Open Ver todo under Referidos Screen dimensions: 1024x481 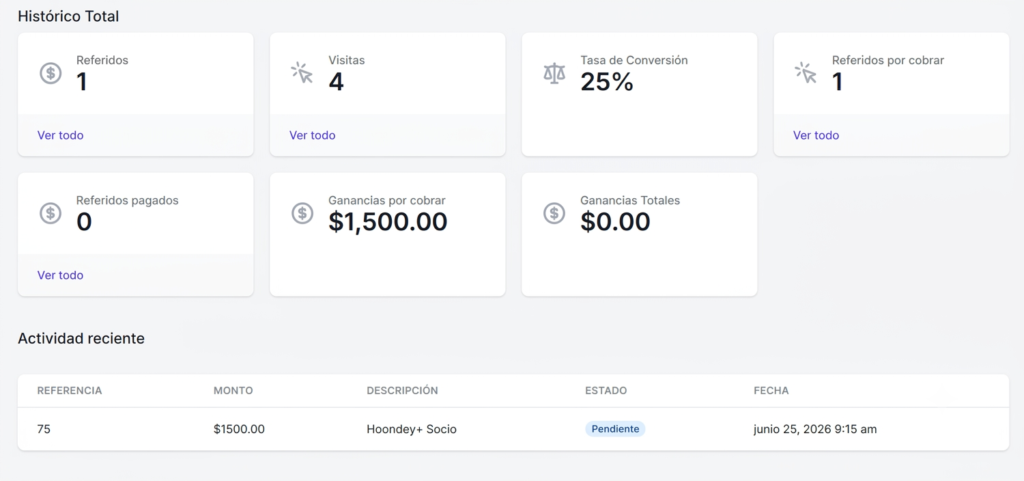(x=60, y=135)
